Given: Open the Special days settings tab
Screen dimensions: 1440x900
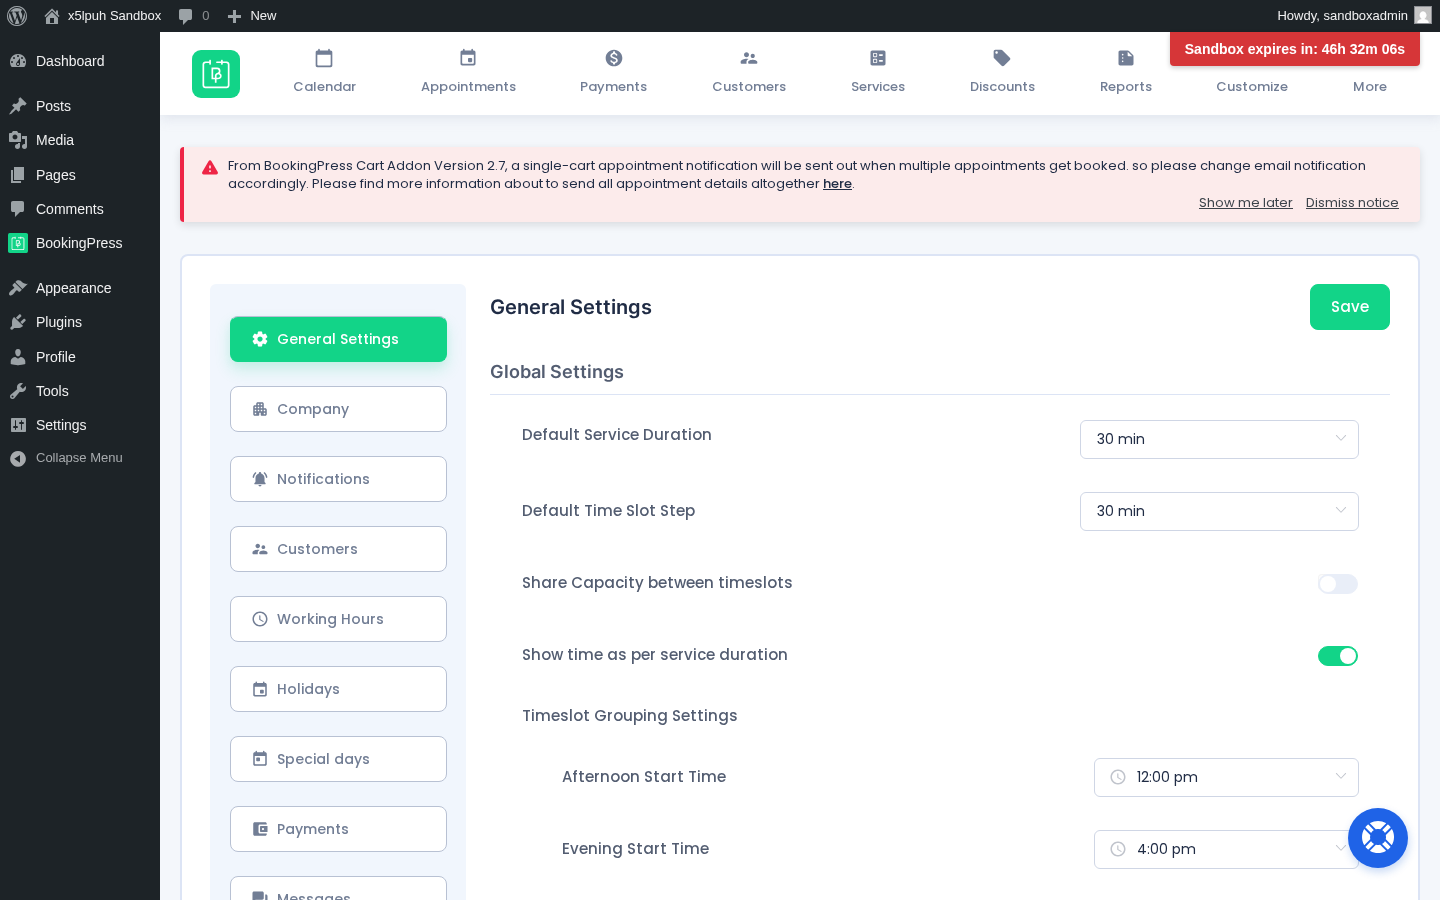Looking at the screenshot, I should tap(338, 759).
